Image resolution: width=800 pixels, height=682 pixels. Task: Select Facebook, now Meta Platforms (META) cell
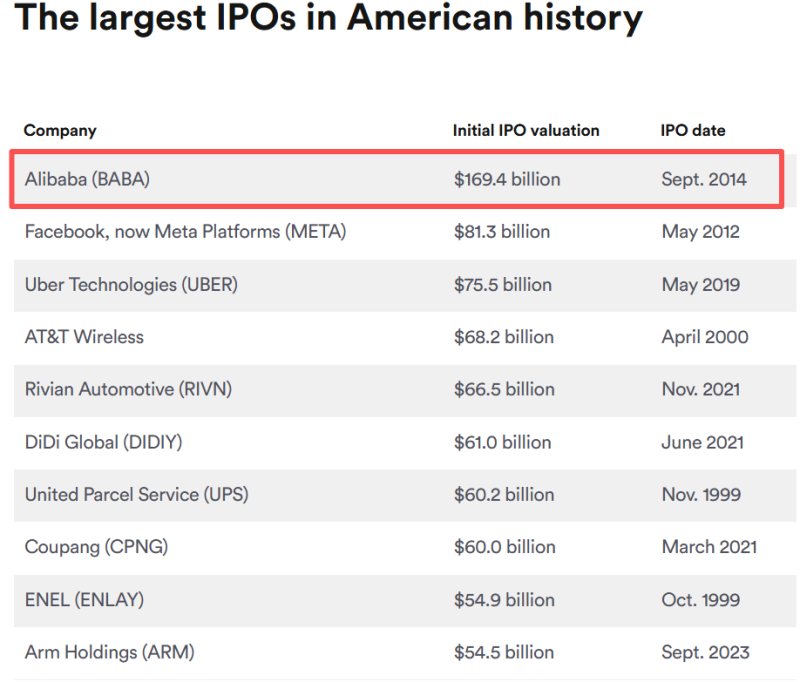coord(186,232)
